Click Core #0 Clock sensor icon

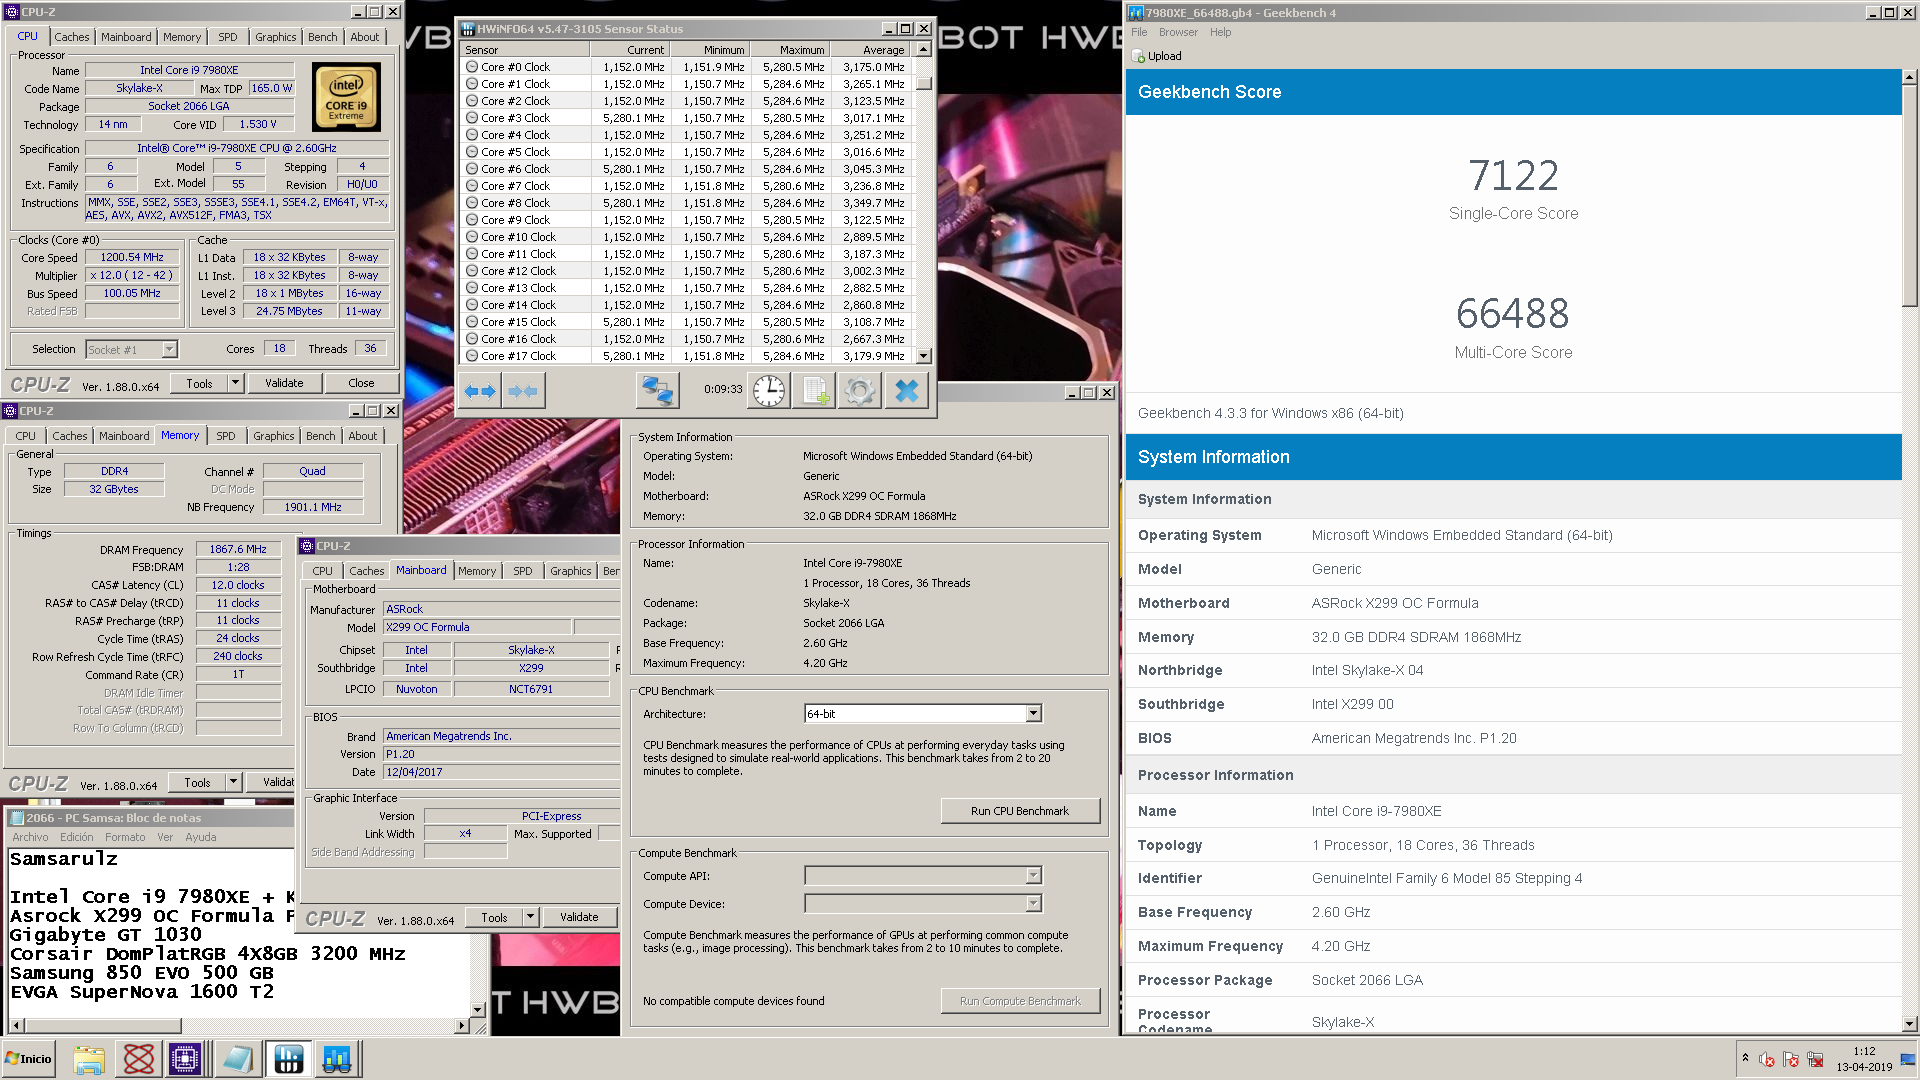tap(472, 67)
